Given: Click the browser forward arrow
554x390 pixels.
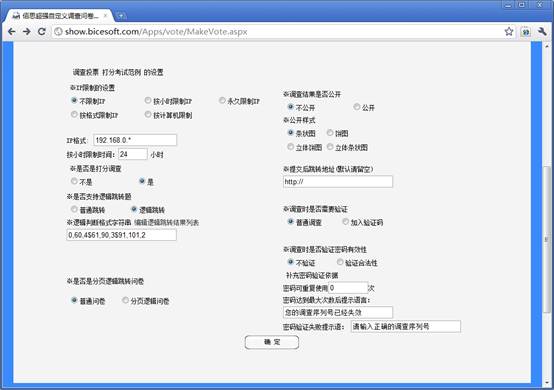Looking at the screenshot, I should (26, 32).
